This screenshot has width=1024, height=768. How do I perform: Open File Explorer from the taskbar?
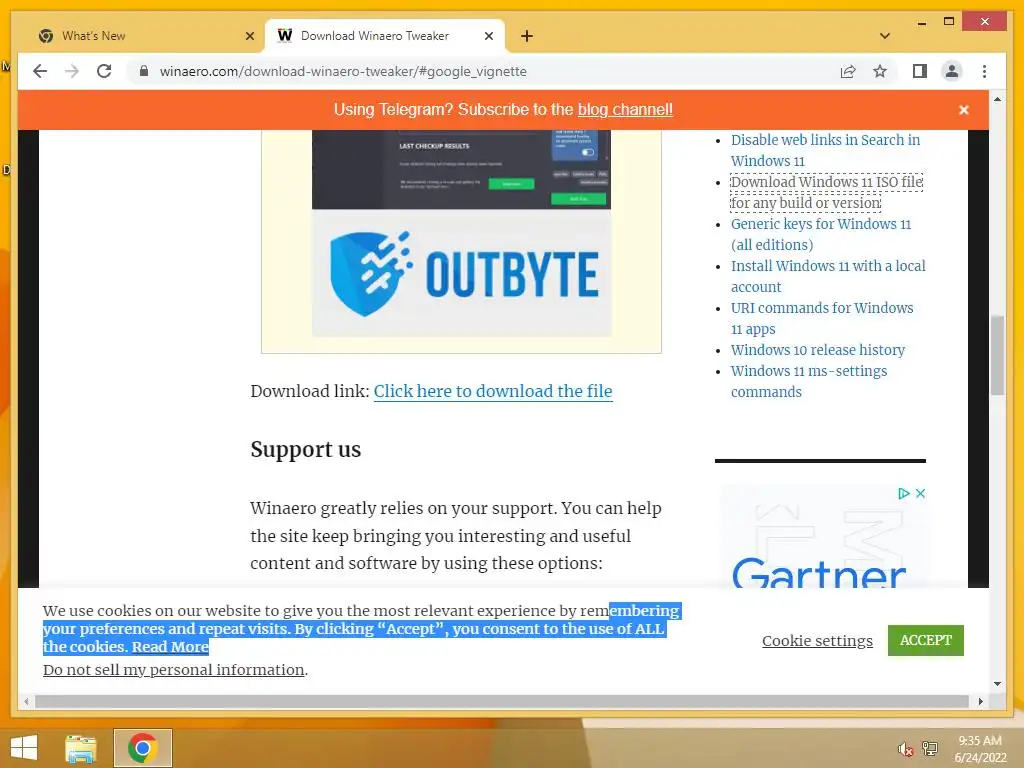click(81, 748)
